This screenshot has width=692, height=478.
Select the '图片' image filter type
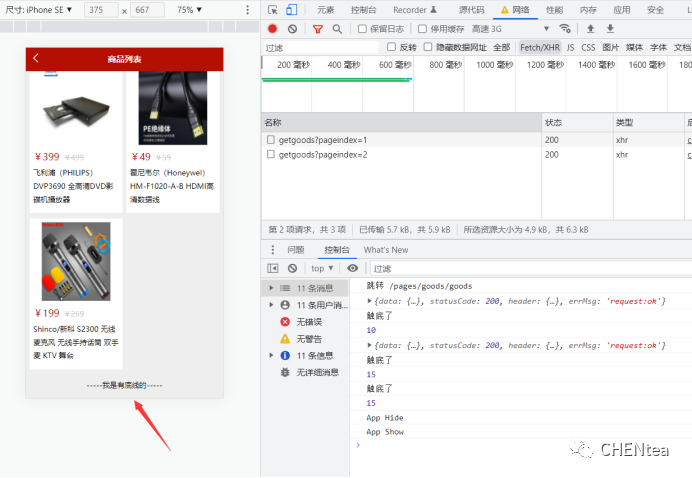(610, 47)
